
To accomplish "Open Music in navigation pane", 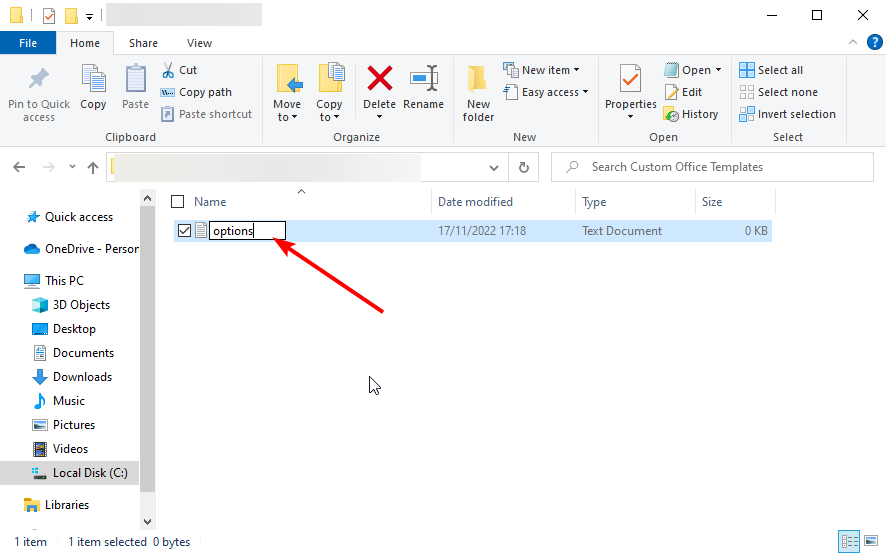I will coord(59,401).
